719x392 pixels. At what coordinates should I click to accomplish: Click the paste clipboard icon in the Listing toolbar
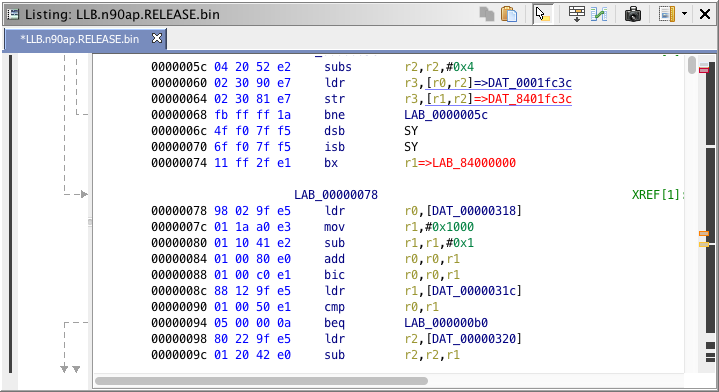tap(509, 14)
